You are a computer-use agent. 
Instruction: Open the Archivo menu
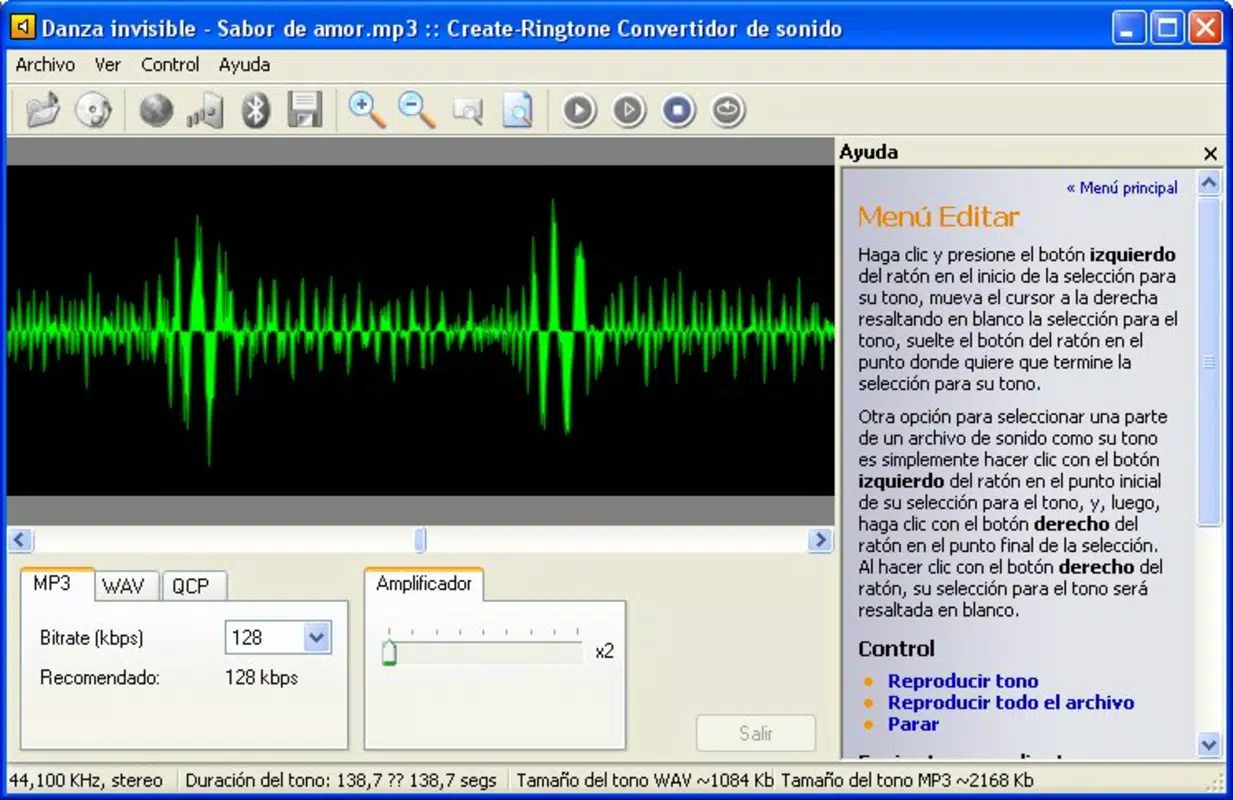[45, 64]
